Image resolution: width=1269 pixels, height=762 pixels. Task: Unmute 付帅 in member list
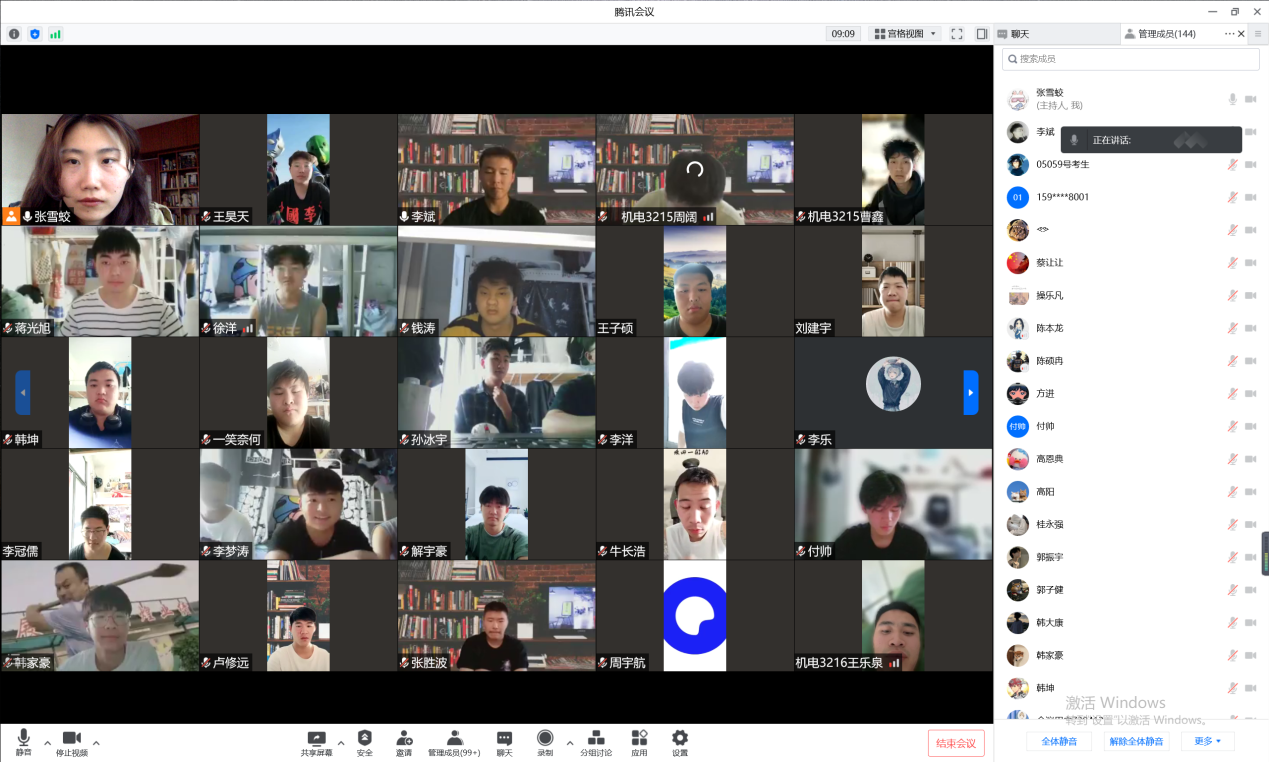(1233, 427)
